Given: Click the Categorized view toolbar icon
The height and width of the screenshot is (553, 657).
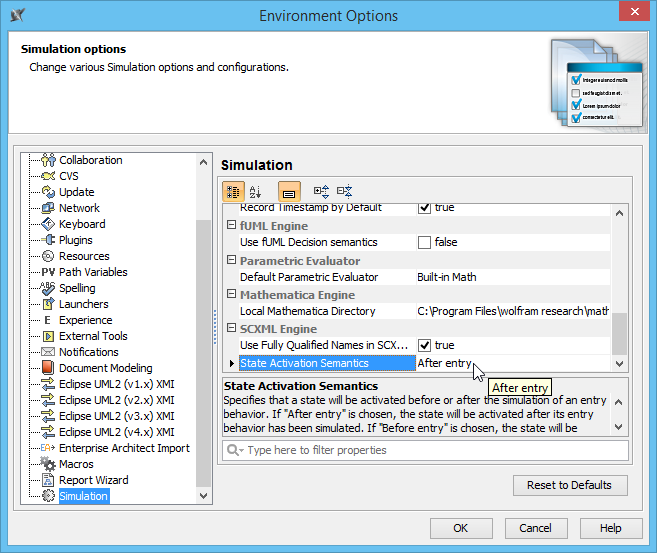Looking at the screenshot, I should (x=232, y=191).
